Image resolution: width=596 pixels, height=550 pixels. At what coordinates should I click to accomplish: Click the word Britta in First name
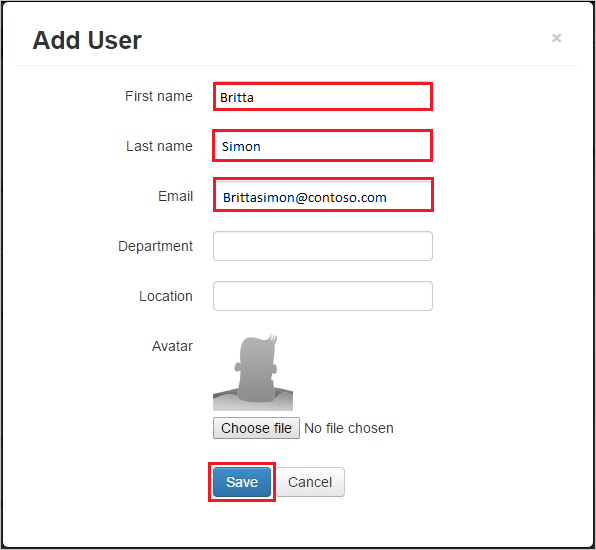point(237,98)
